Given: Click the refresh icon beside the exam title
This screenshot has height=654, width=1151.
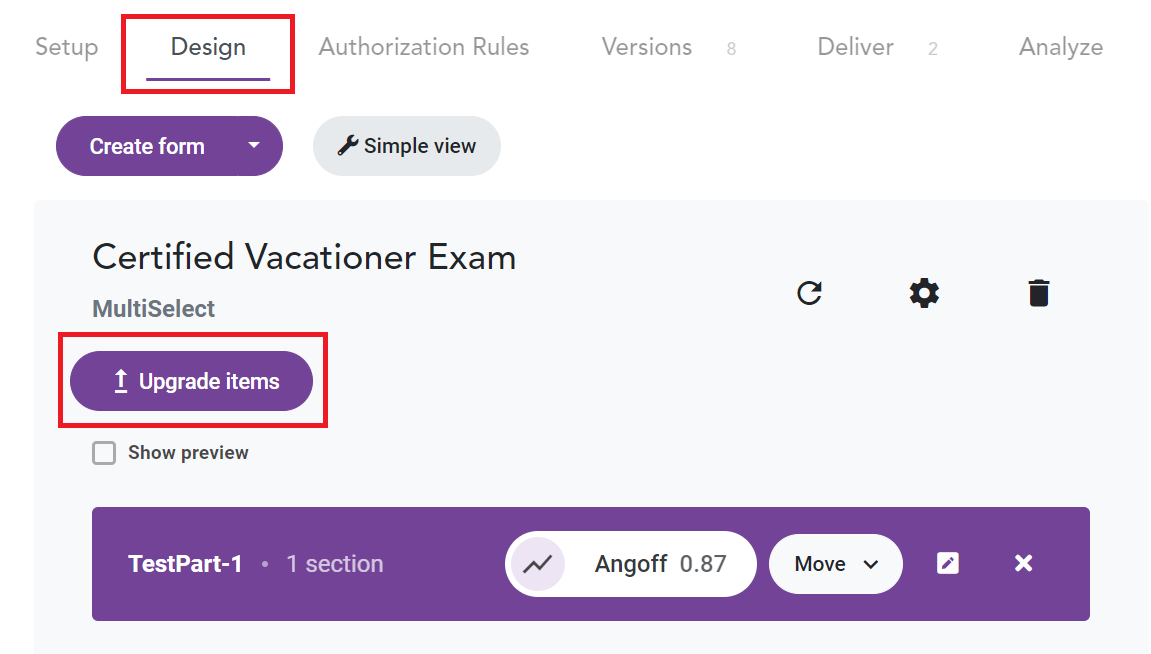Looking at the screenshot, I should coord(809,293).
